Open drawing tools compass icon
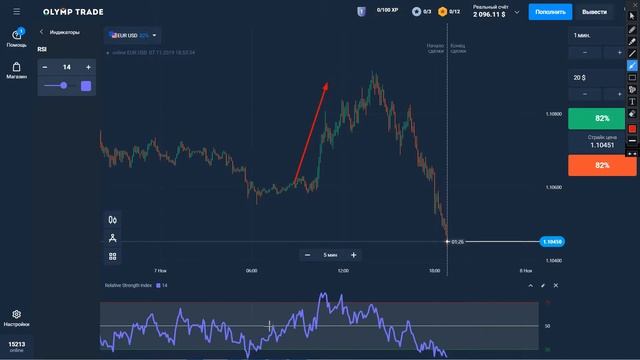Image resolution: width=640 pixels, height=360 pixels. click(x=113, y=238)
